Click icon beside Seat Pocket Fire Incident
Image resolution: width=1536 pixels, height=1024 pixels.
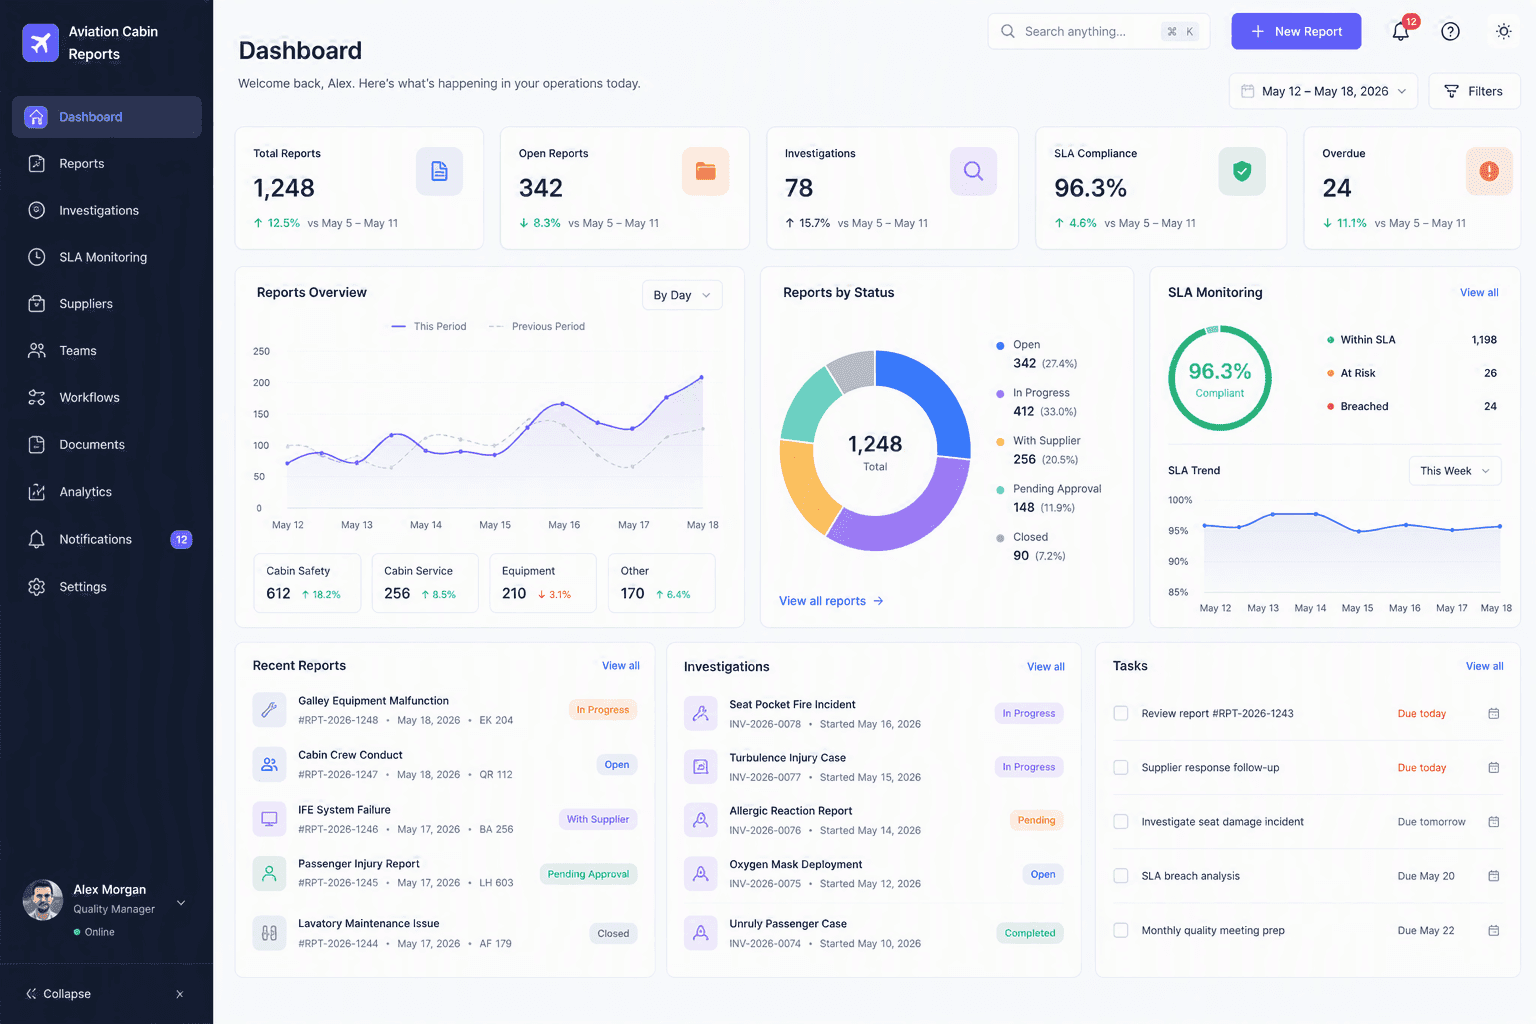coord(701,713)
